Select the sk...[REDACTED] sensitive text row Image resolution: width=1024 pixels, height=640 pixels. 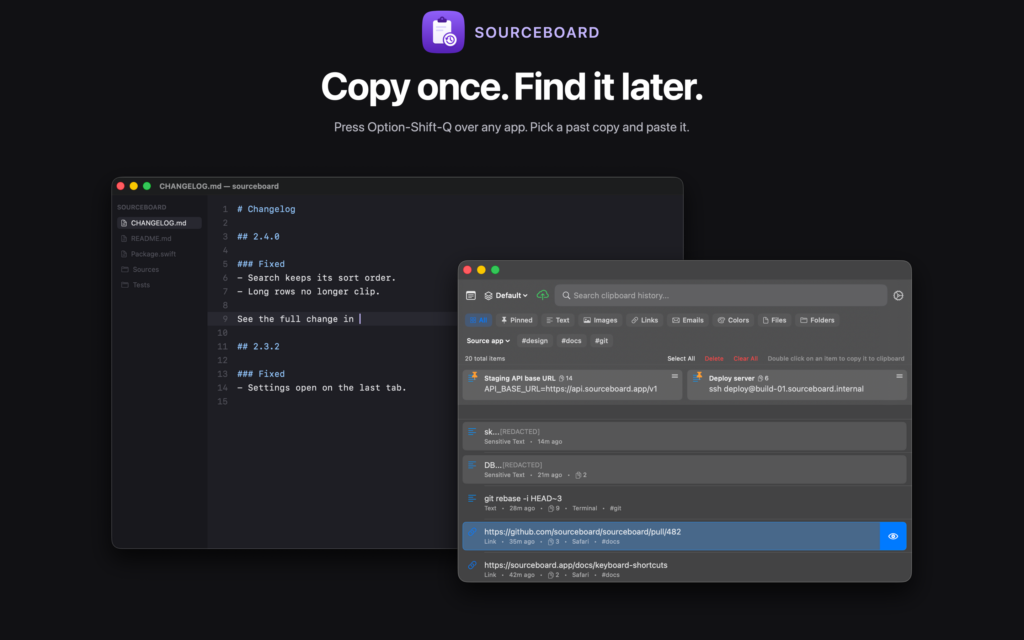tap(684, 436)
